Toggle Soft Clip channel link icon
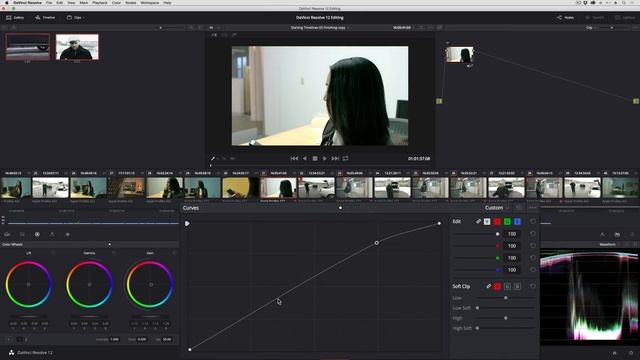The image size is (640, 360). pos(488,287)
